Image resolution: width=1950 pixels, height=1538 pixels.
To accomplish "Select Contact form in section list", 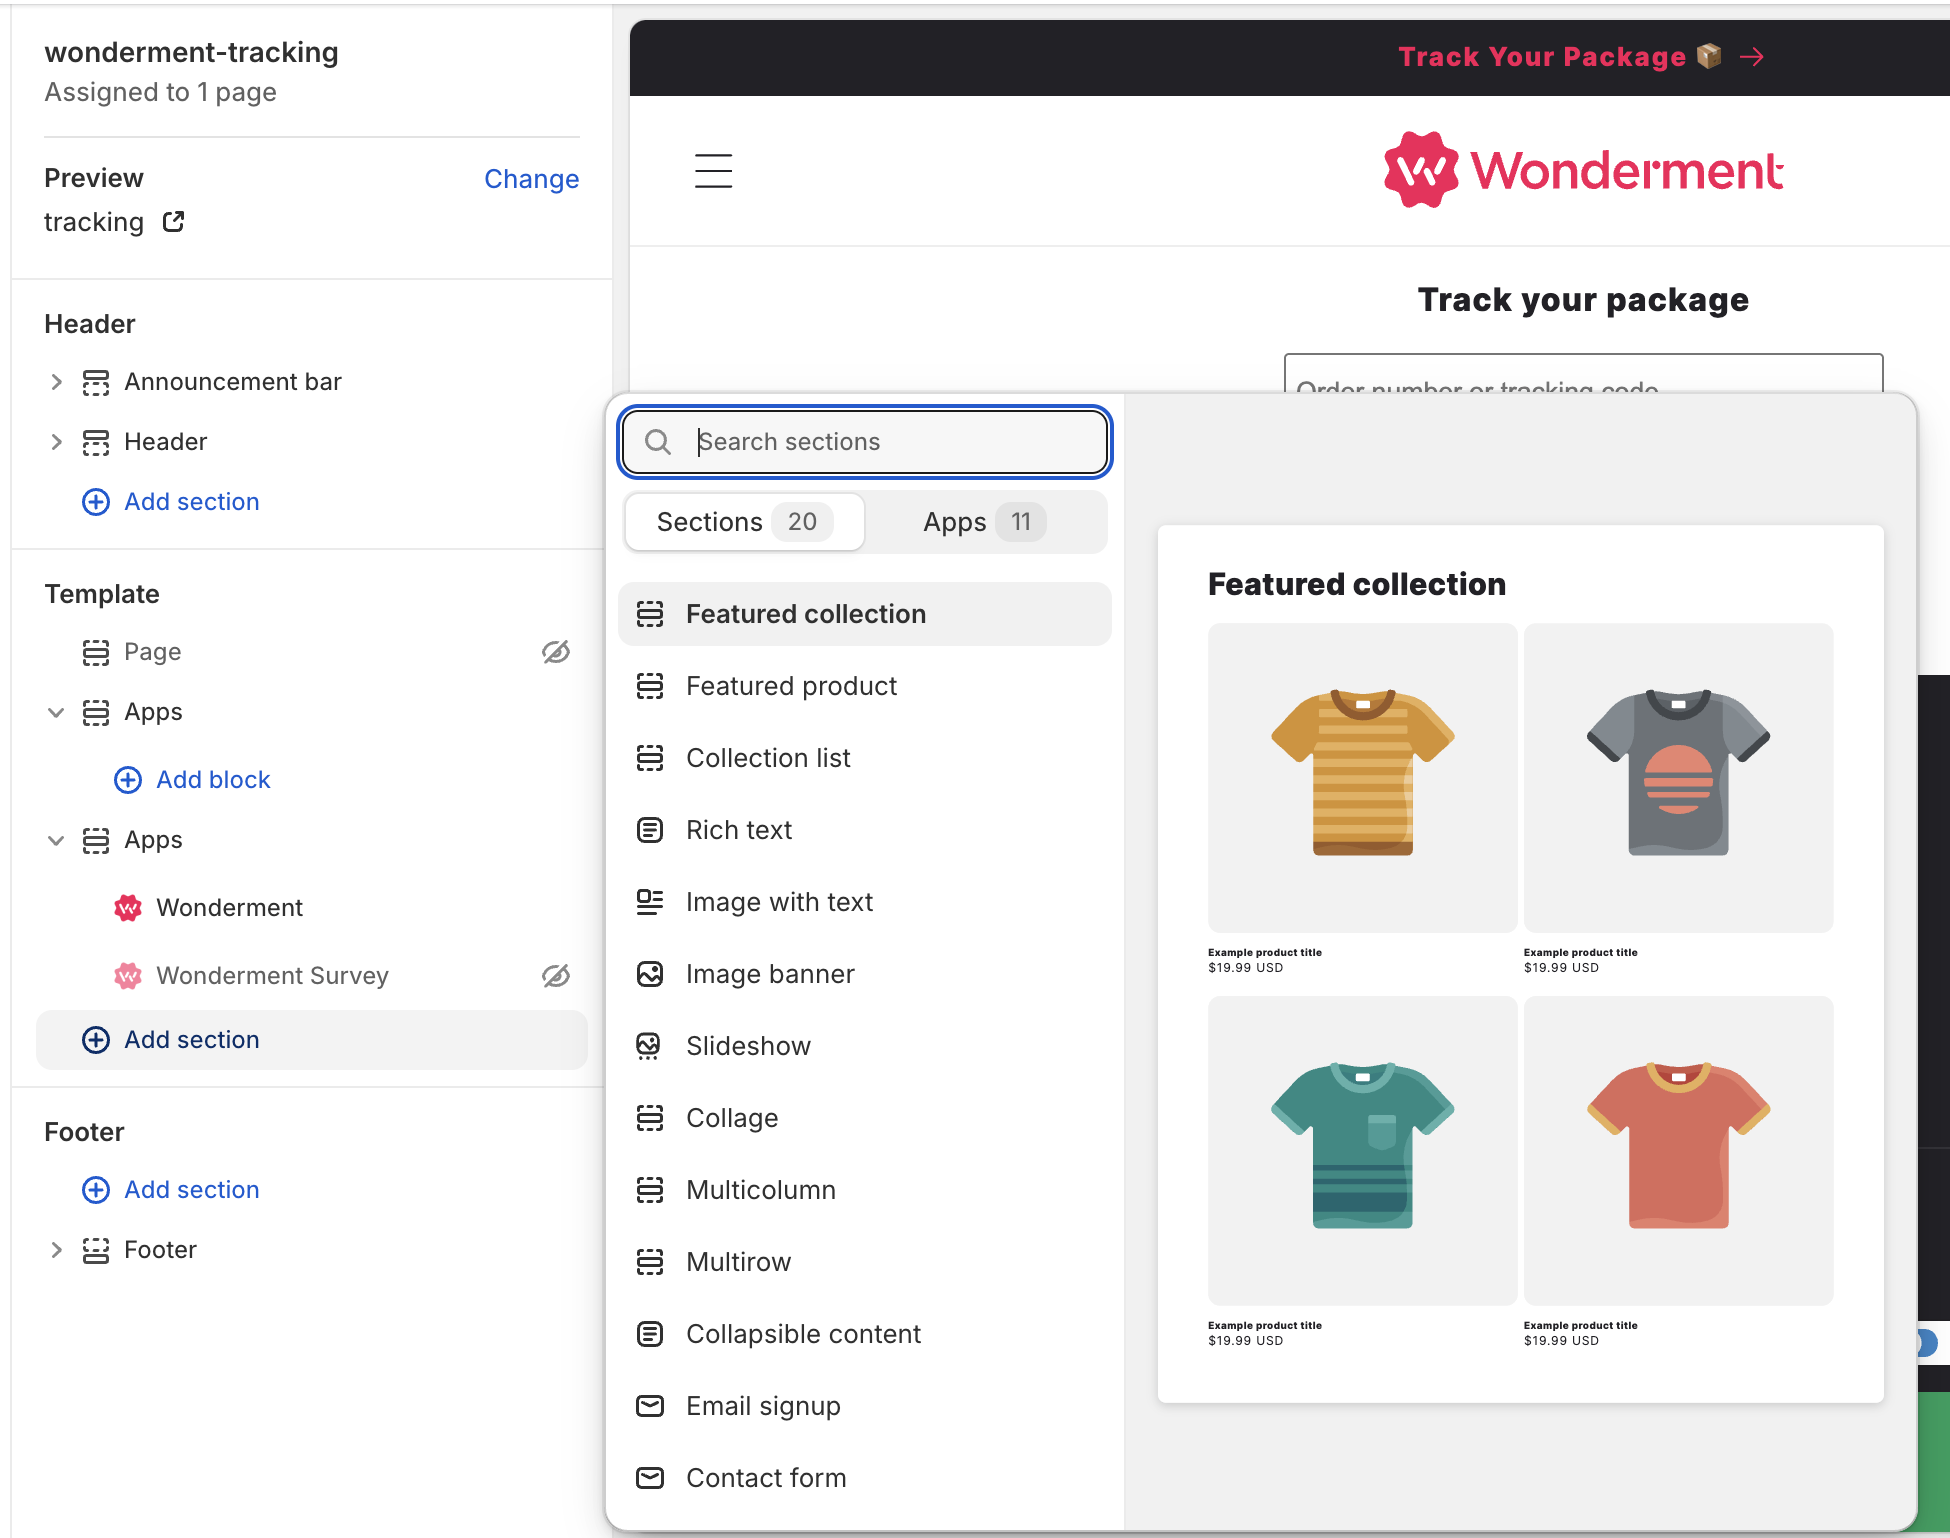I will click(x=865, y=1478).
